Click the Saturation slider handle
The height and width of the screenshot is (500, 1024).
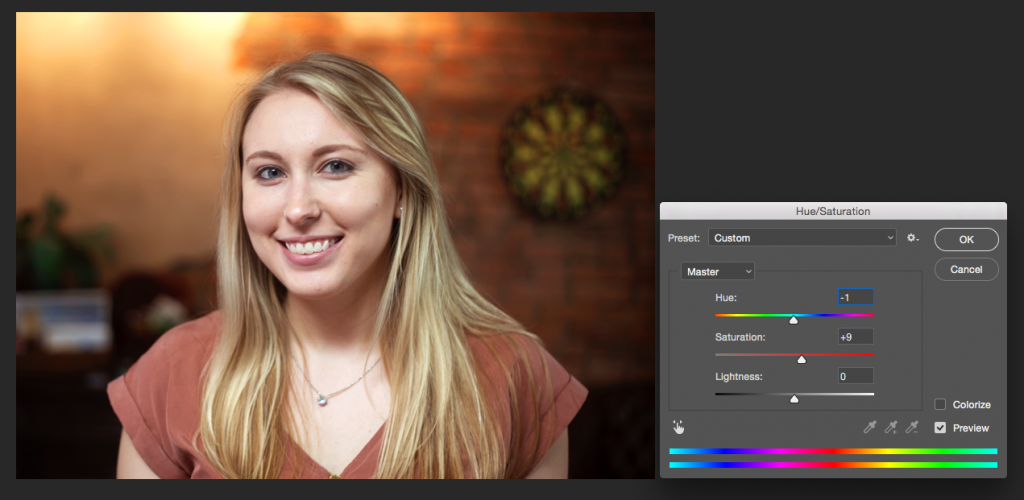tap(801, 359)
